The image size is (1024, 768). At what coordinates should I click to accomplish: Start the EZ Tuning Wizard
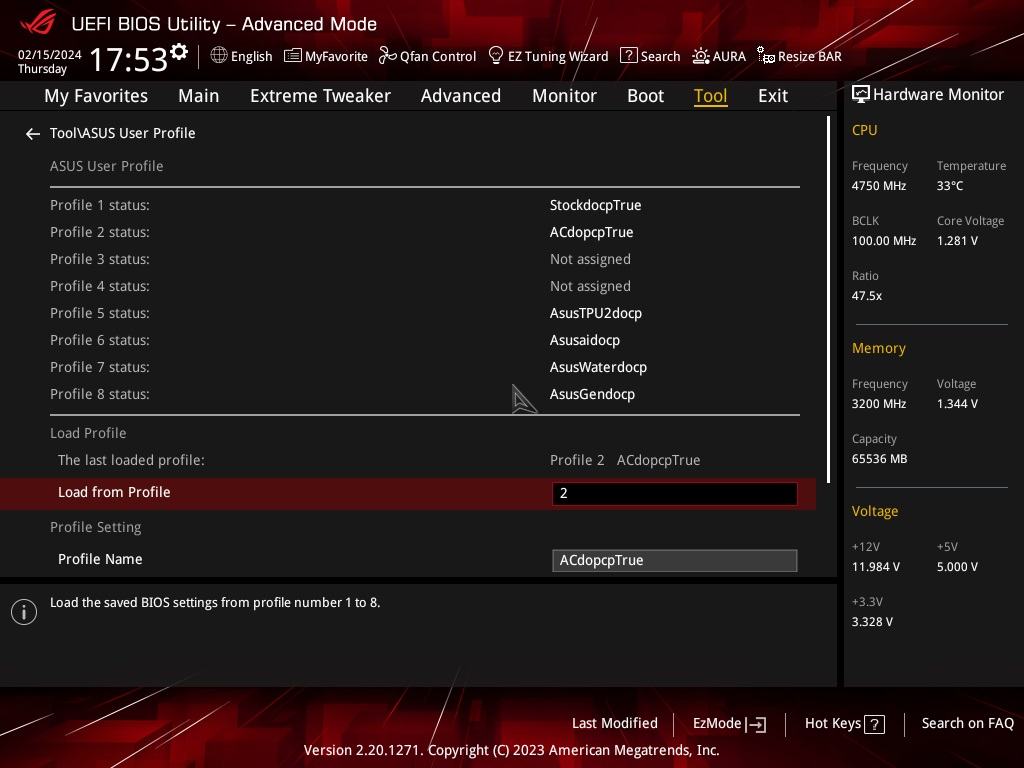[549, 56]
